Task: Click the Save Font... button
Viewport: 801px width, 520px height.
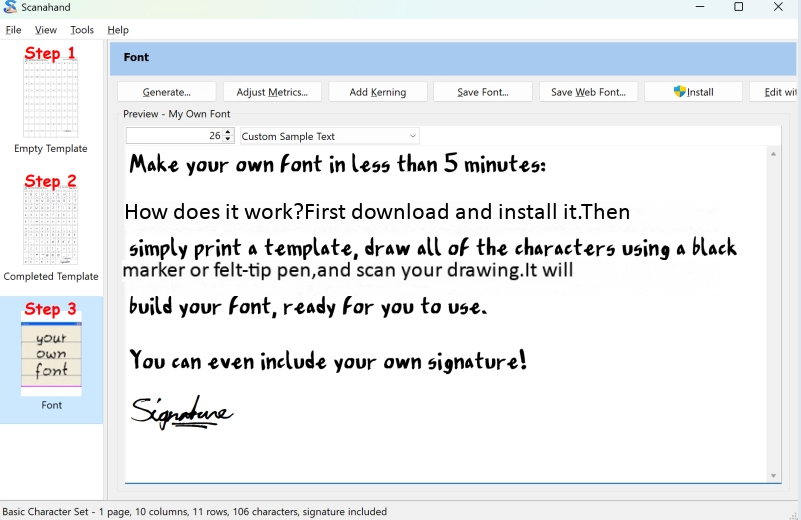Action: (x=482, y=92)
